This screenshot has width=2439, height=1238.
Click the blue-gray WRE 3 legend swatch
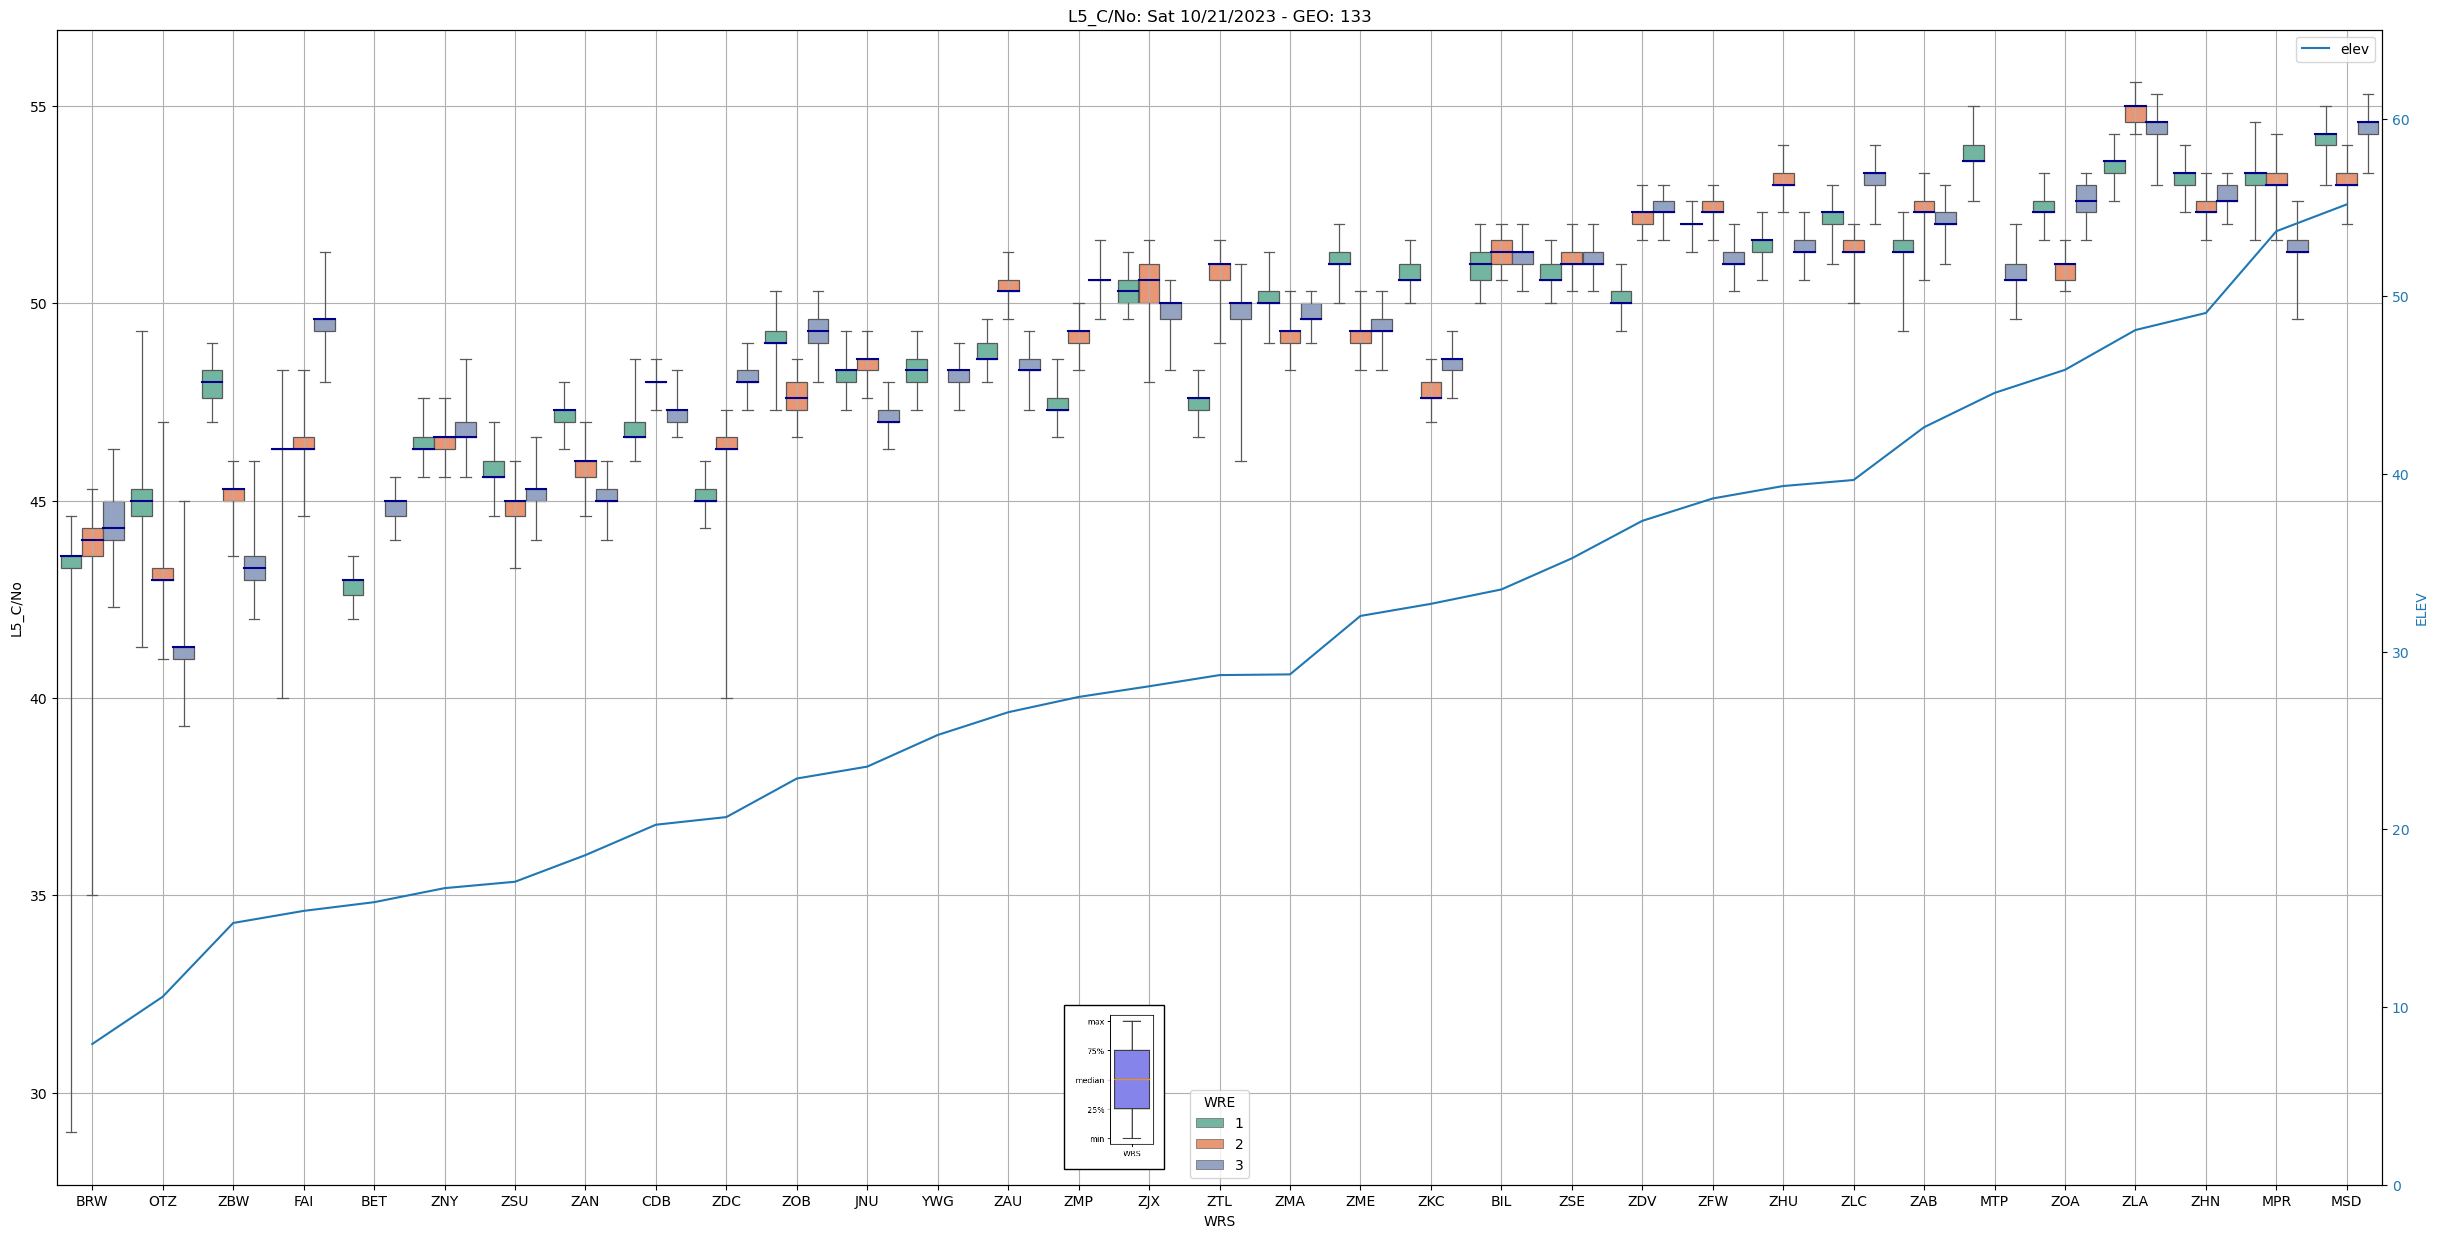point(1209,1165)
